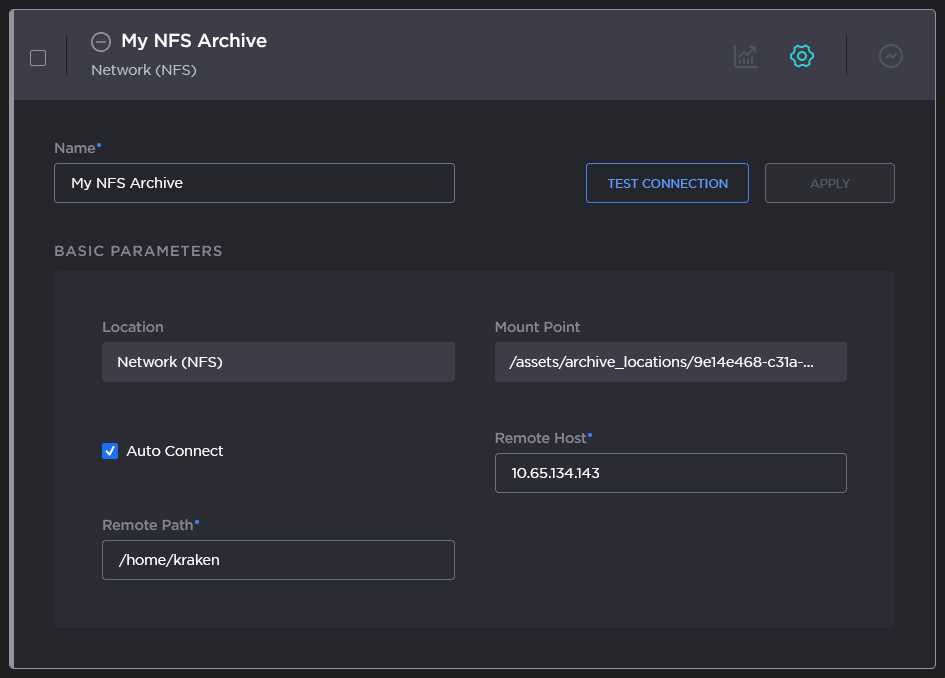Select the My NFS Archive row checkbox

pyautogui.click(x=38, y=58)
